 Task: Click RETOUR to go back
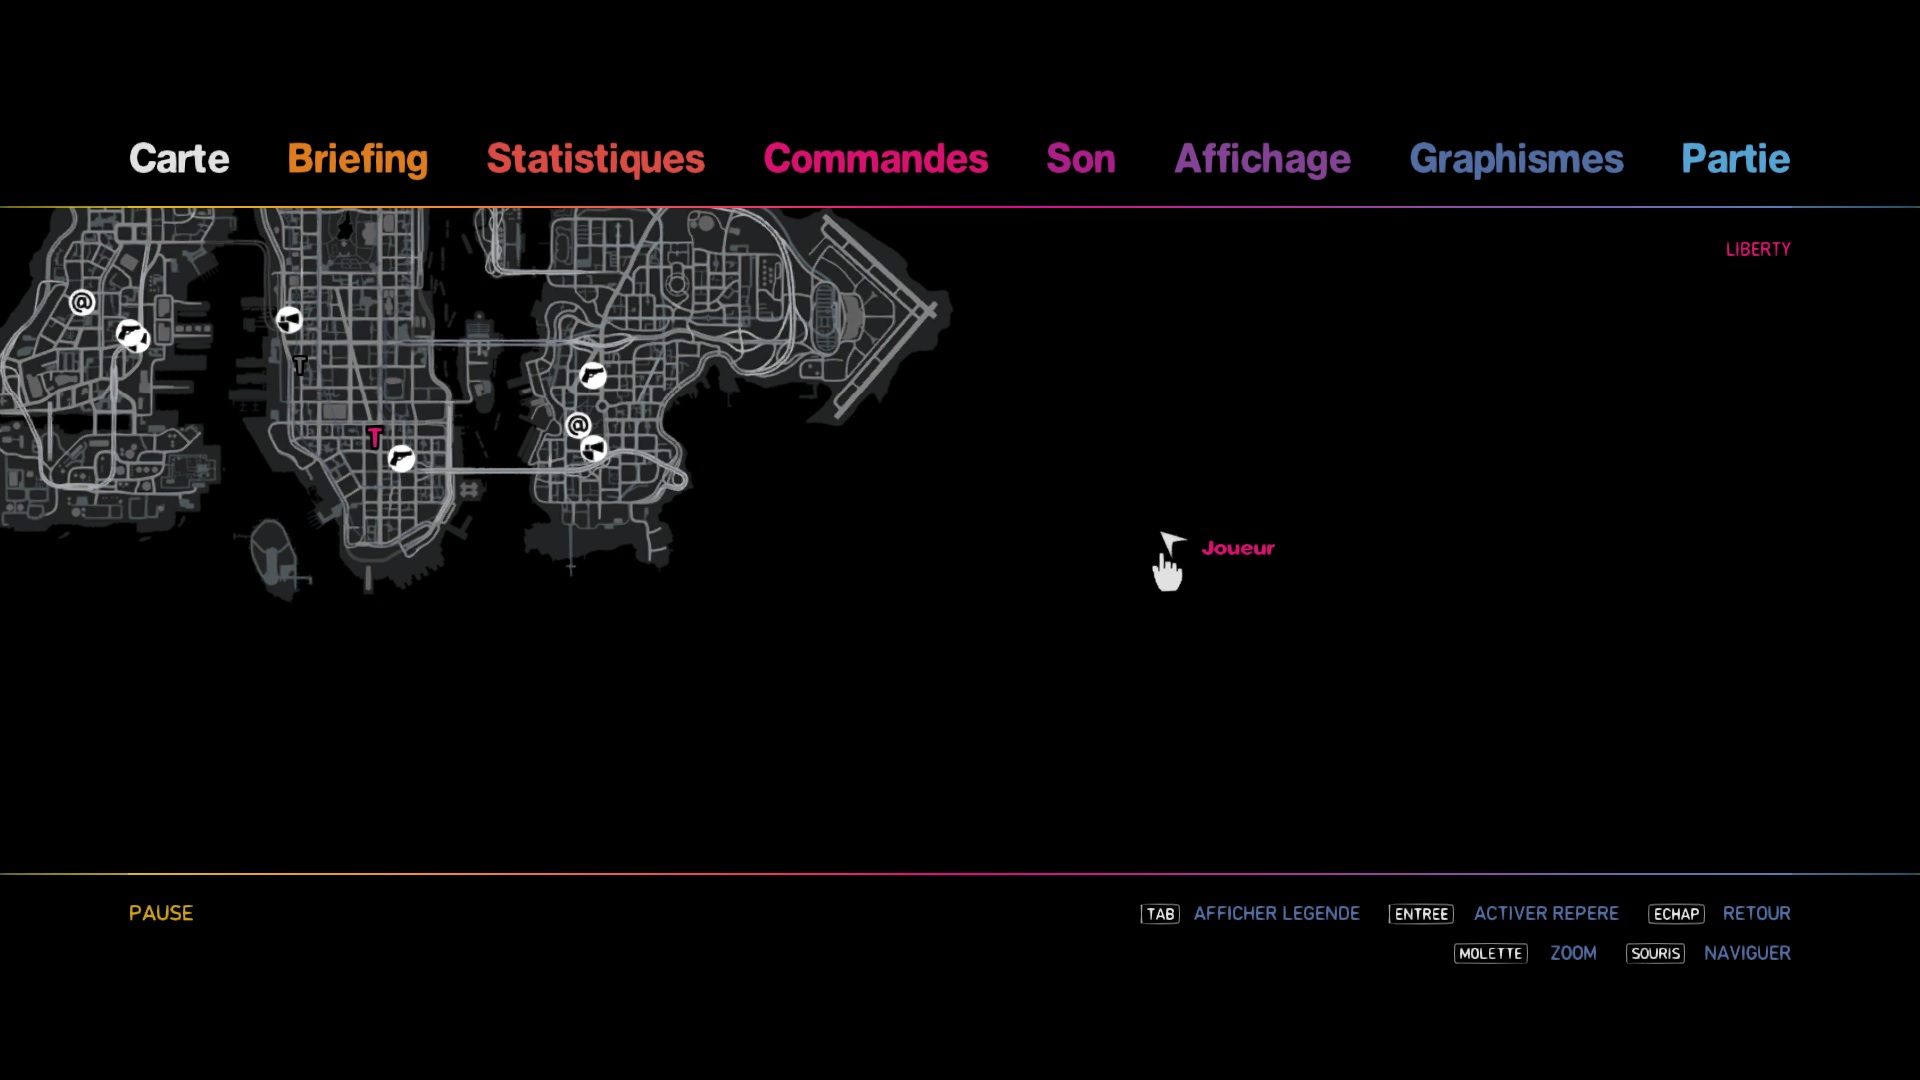(x=1756, y=913)
